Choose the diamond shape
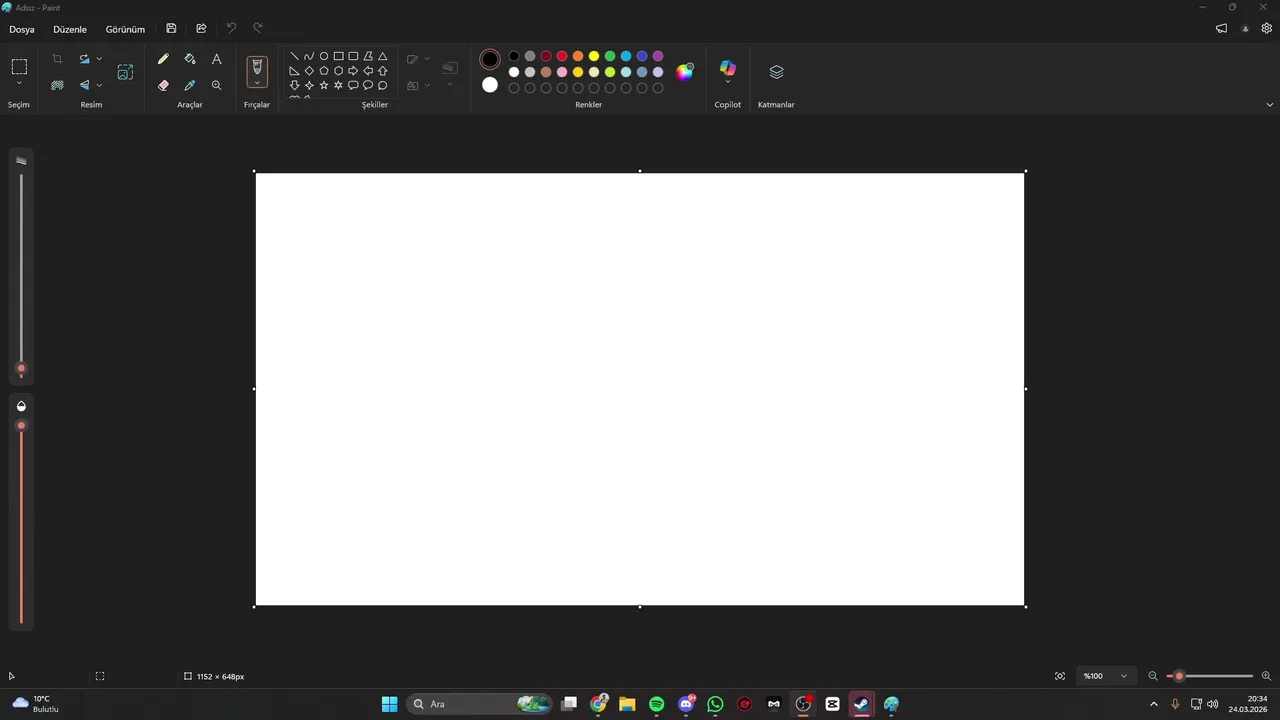1280x720 pixels. [x=309, y=71]
